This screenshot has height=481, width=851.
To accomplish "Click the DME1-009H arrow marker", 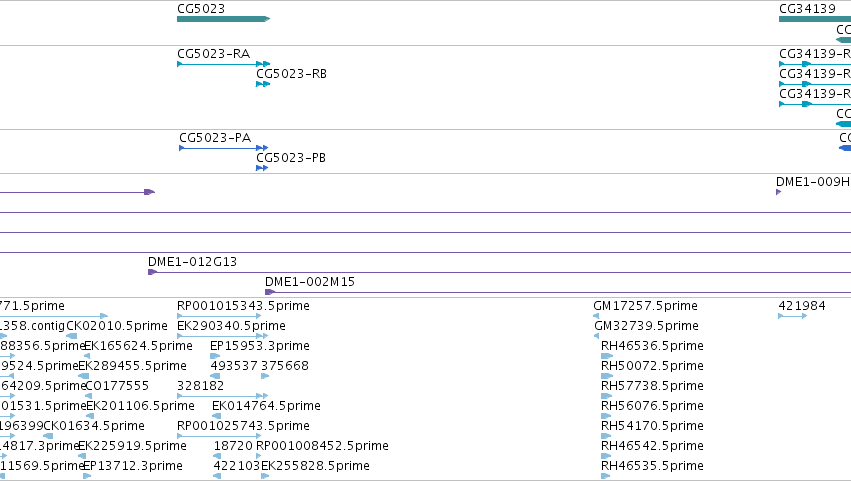I will [778, 192].
